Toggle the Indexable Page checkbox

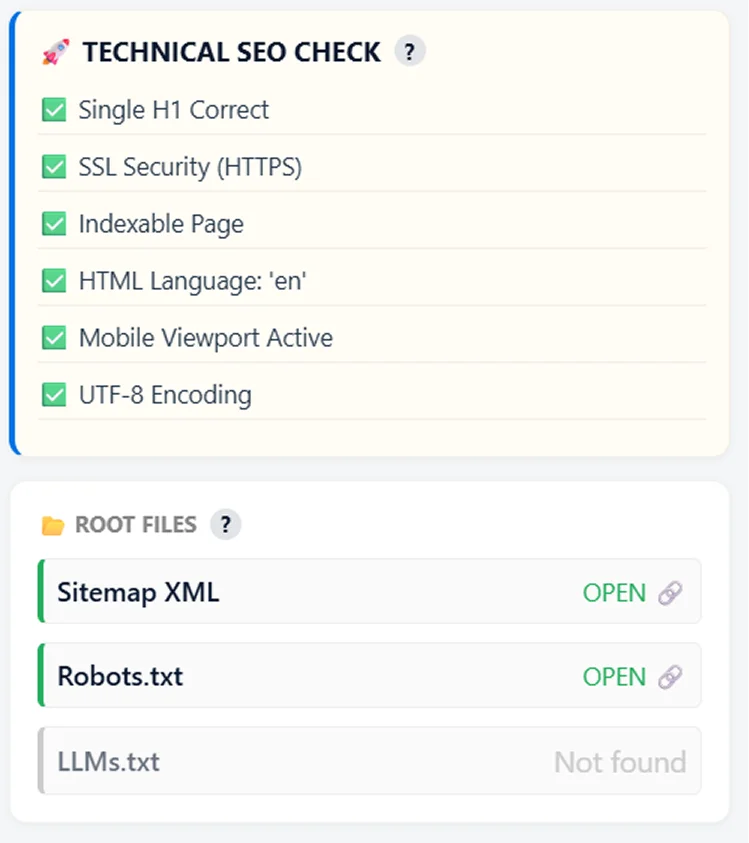55,224
